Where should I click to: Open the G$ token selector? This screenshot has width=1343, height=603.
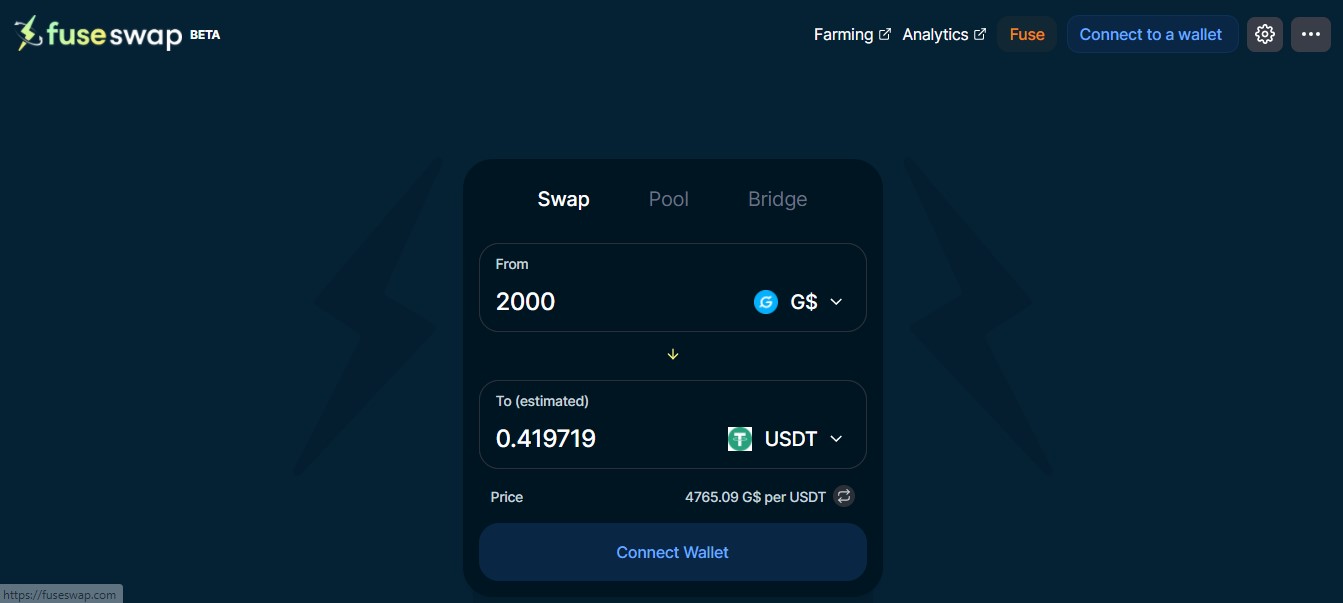pos(799,302)
